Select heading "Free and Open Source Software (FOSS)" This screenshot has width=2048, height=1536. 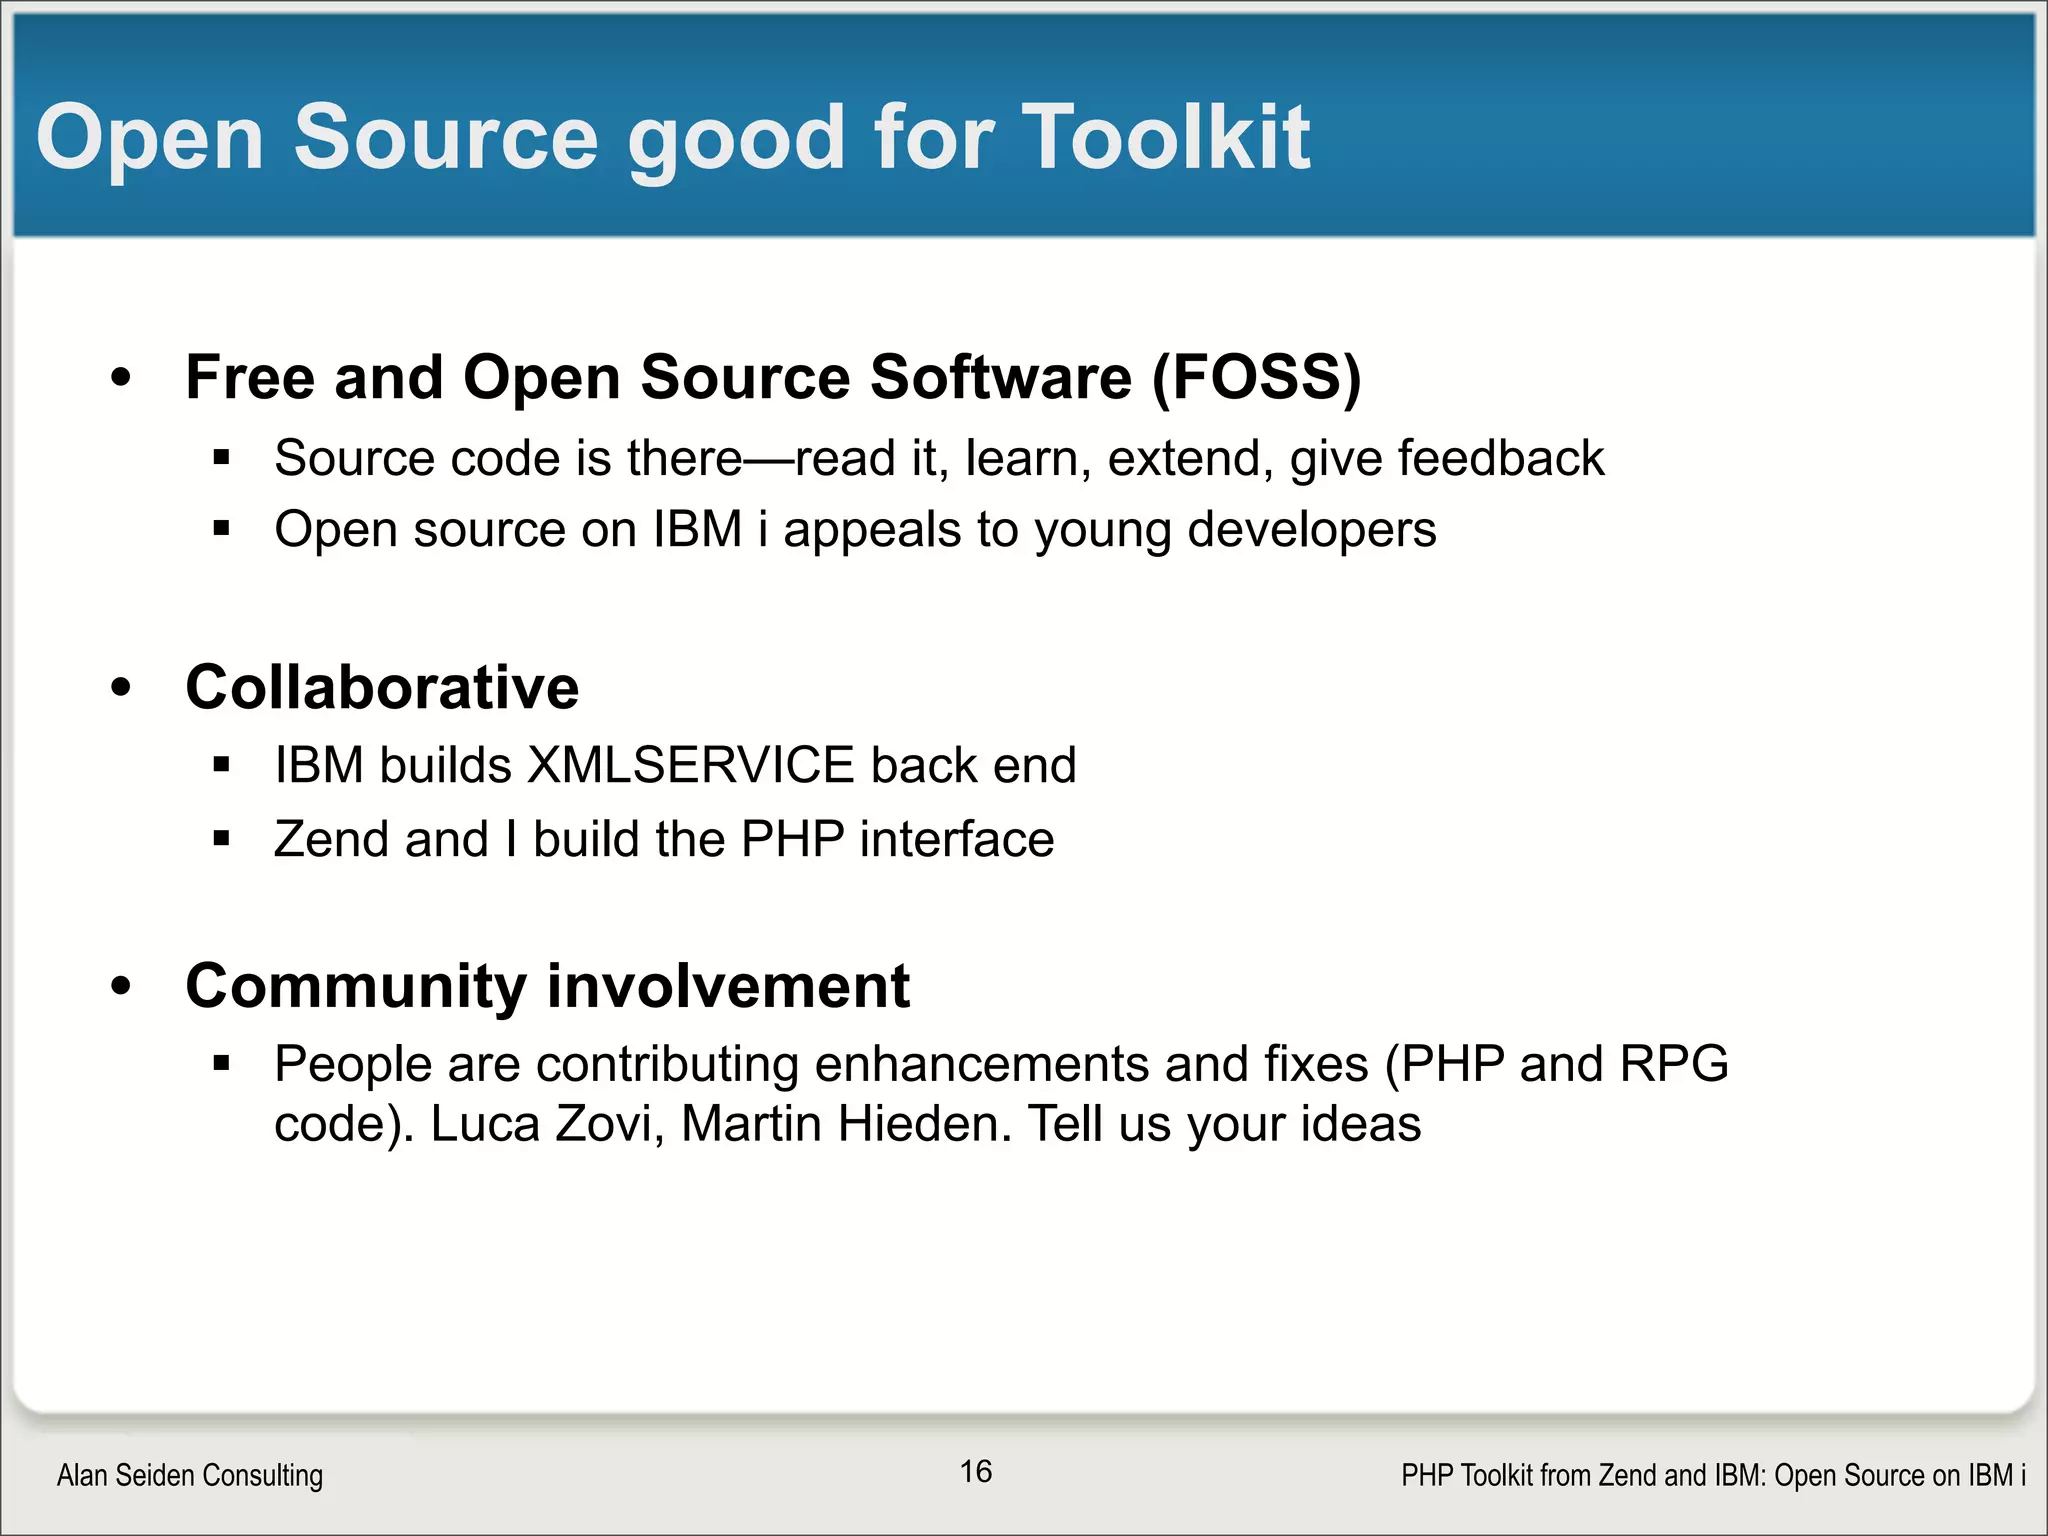tap(773, 378)
